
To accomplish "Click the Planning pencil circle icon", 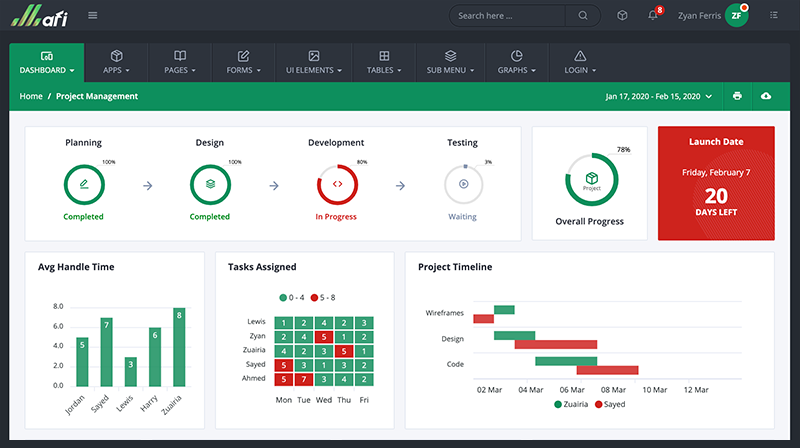I will point(84,184).
